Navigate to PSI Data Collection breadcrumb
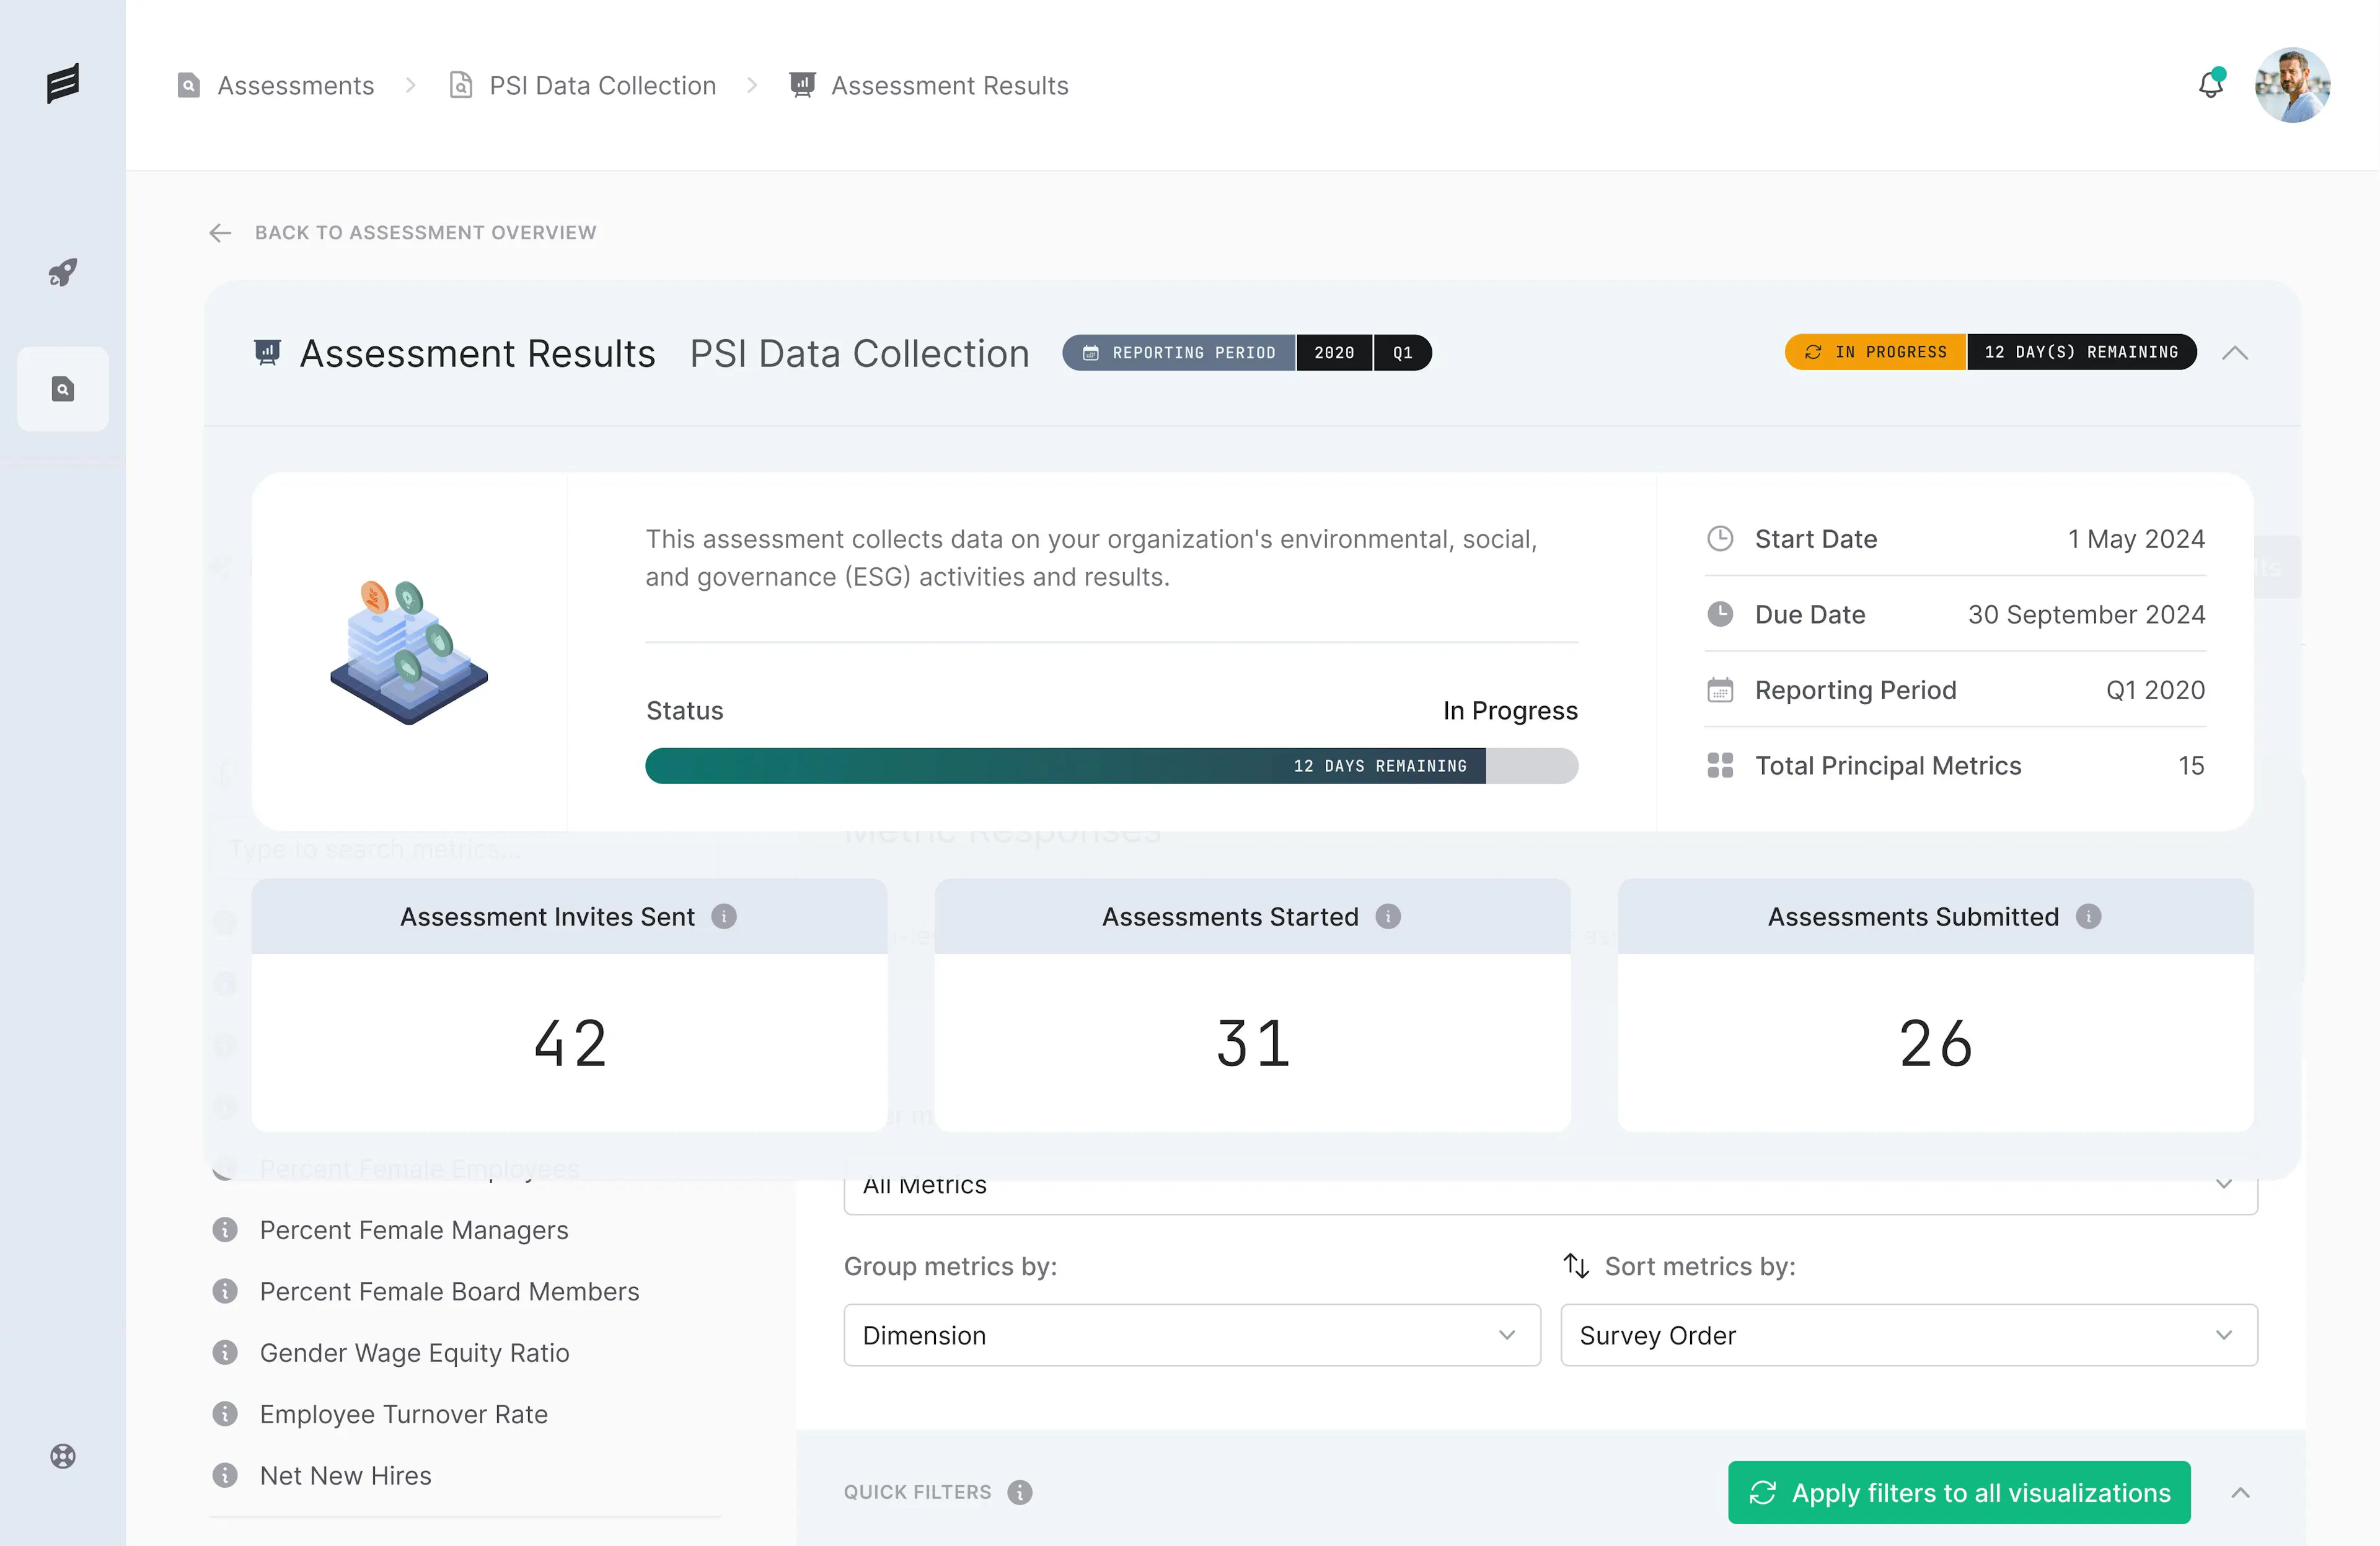 tap(602, 86)
